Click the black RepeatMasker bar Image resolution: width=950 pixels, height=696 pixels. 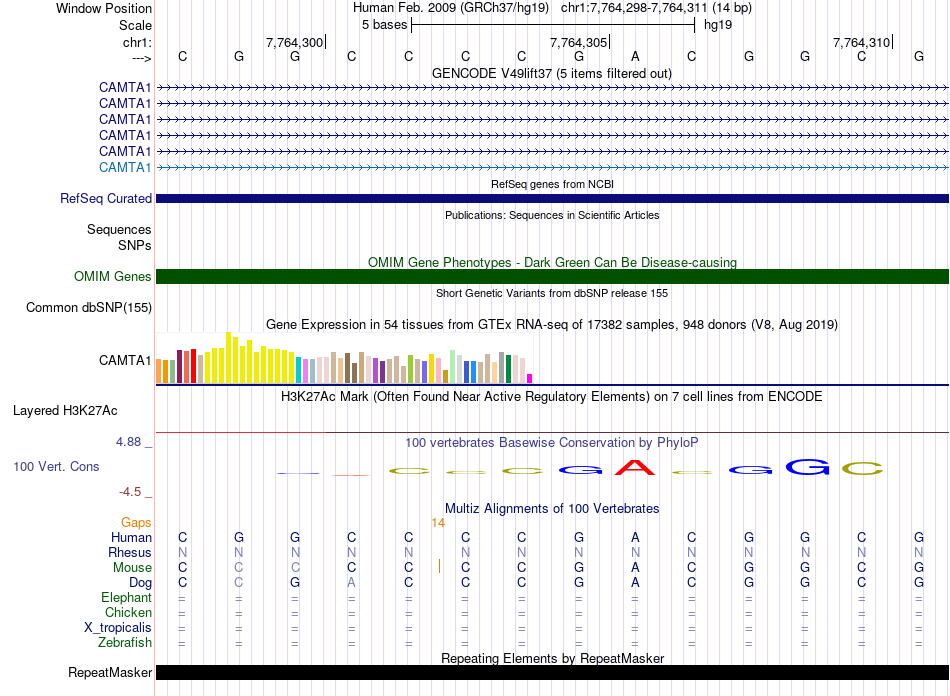click(x=552, y=672)
